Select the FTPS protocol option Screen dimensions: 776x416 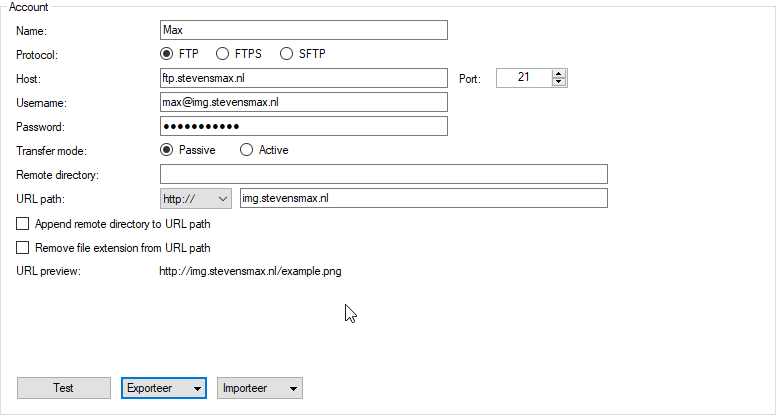(222, 54)
